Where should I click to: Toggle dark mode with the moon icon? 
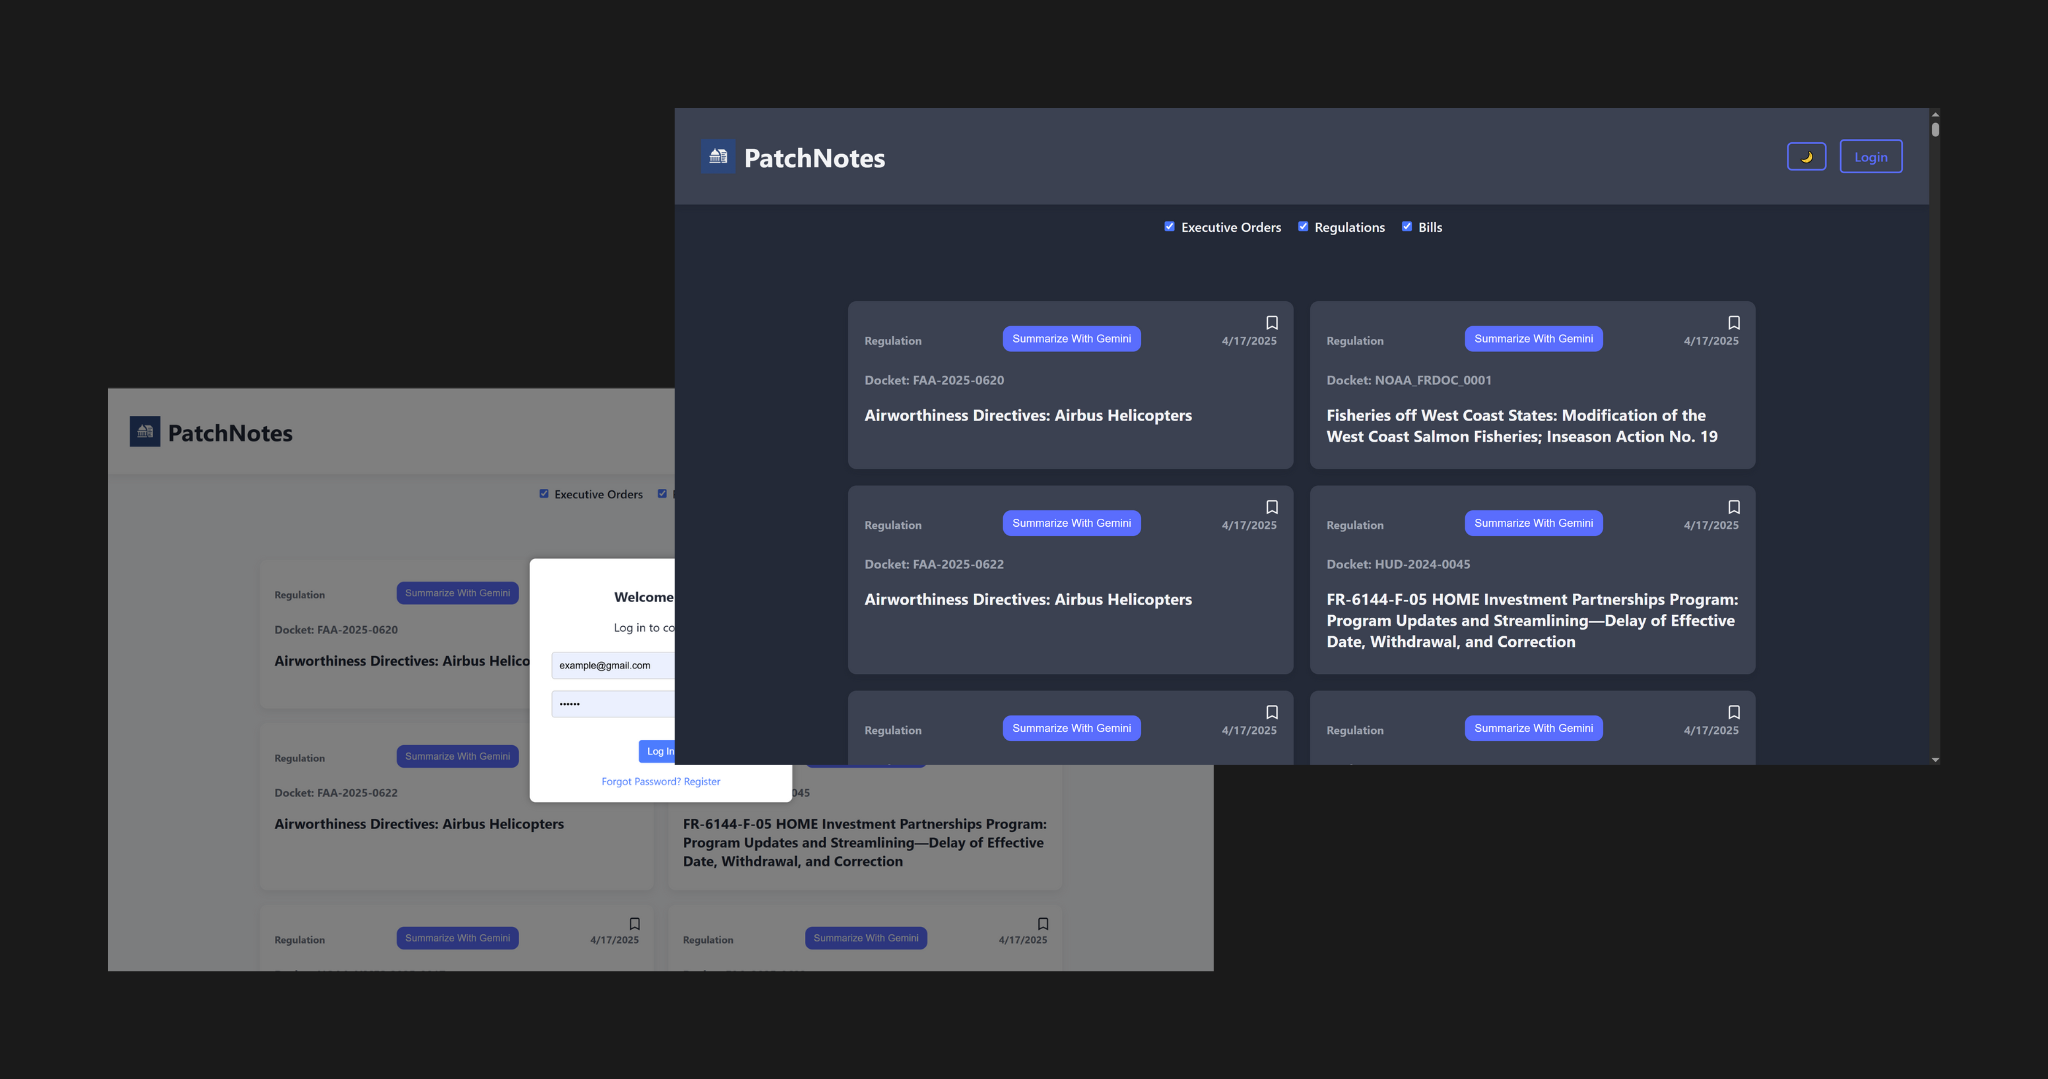pyautogui.click(x=1806, y=156)
